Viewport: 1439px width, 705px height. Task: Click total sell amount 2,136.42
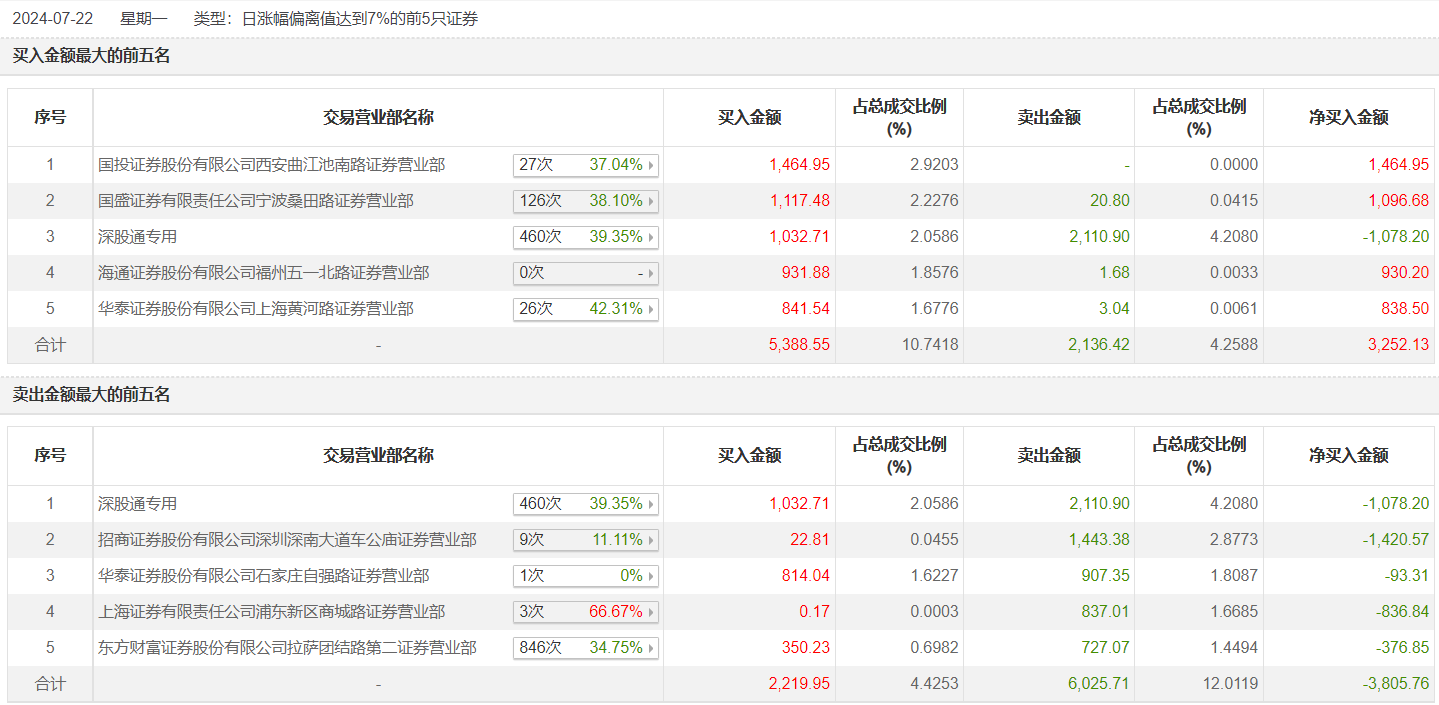tap(1099, 345)
